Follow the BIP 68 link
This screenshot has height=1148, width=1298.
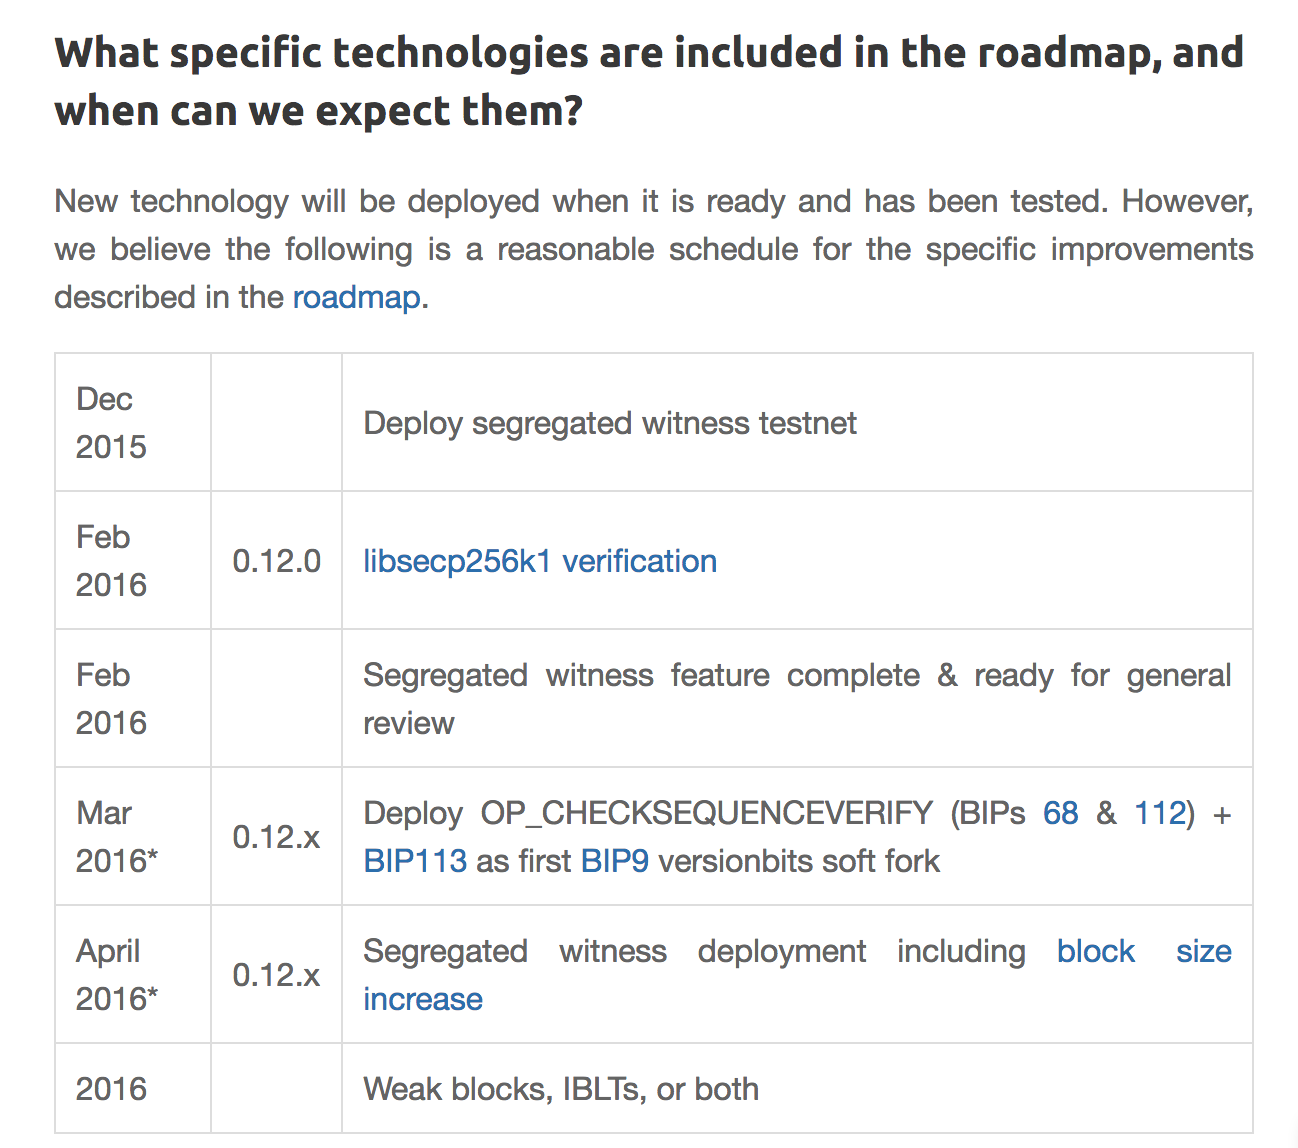pos(1060,813)
